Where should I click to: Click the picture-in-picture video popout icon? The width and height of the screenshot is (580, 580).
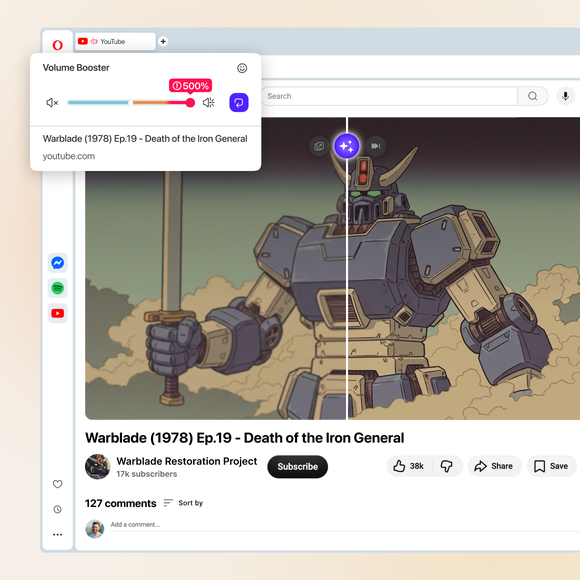319,146
